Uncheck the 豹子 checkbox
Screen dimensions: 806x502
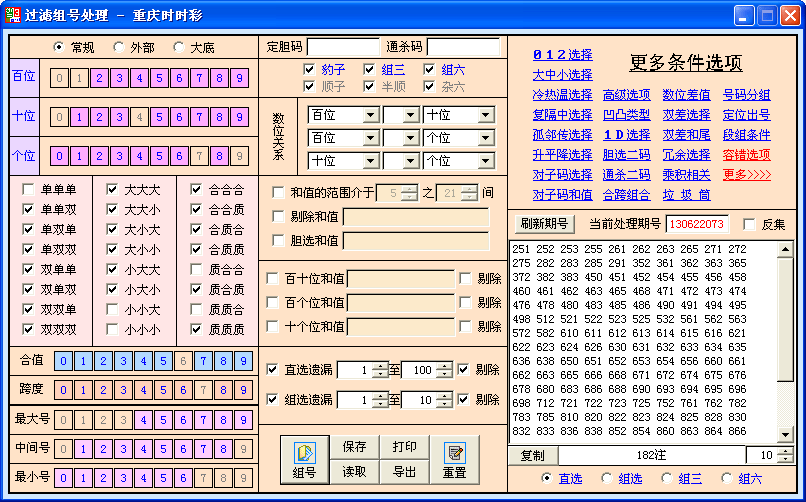coord(310,69)
